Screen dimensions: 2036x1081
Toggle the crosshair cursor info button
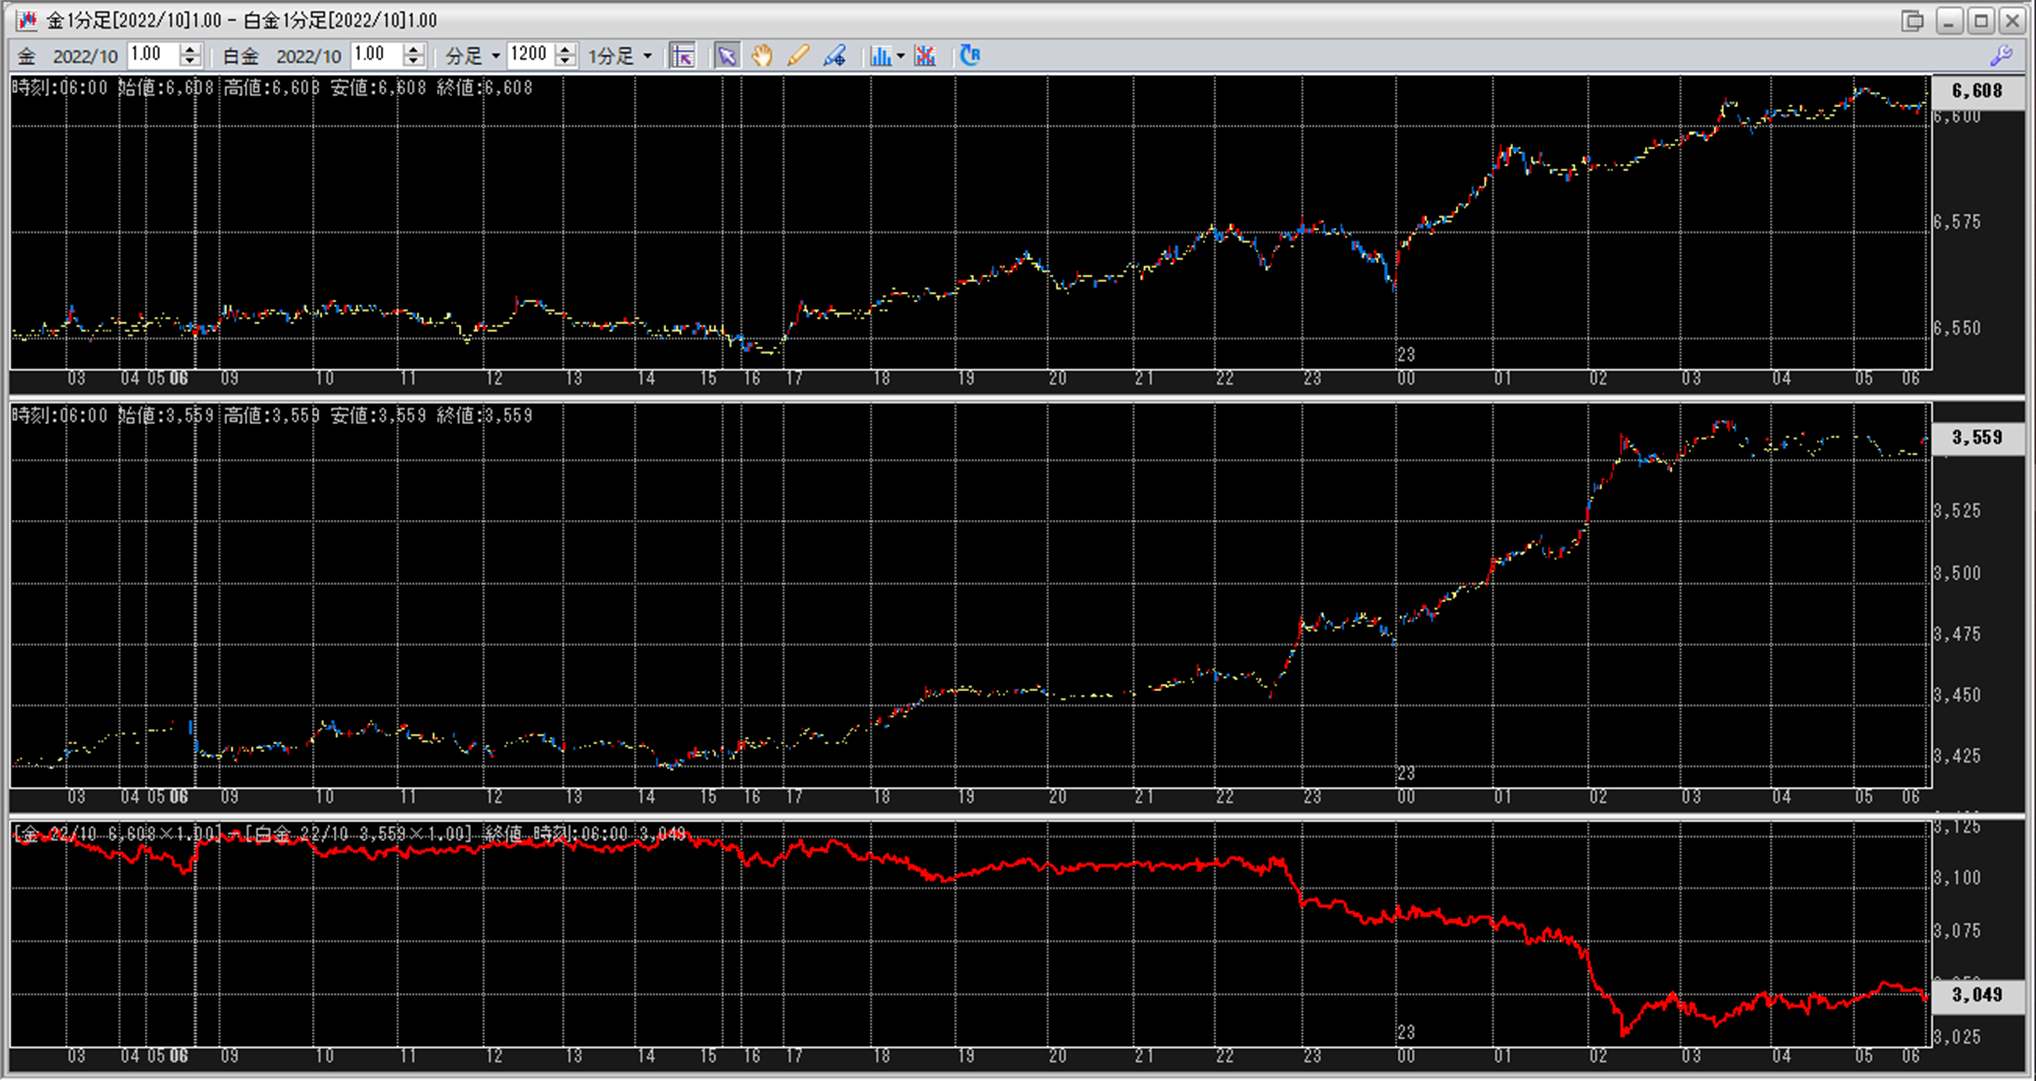pos(683,56)
